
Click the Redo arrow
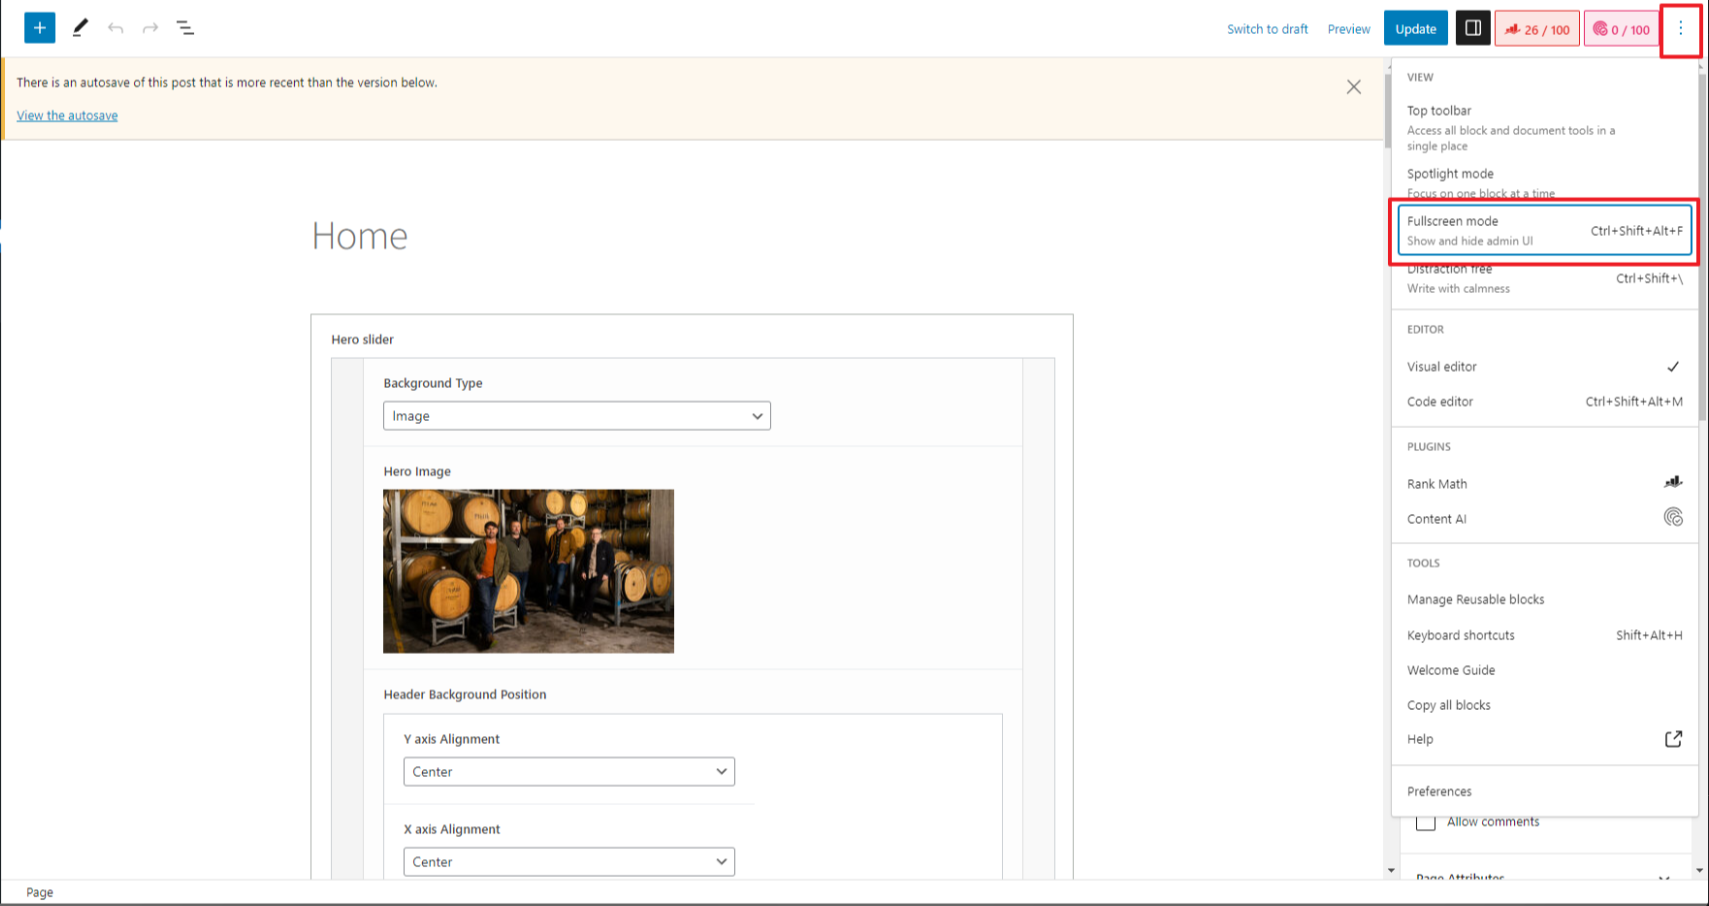tap(150, 28)
